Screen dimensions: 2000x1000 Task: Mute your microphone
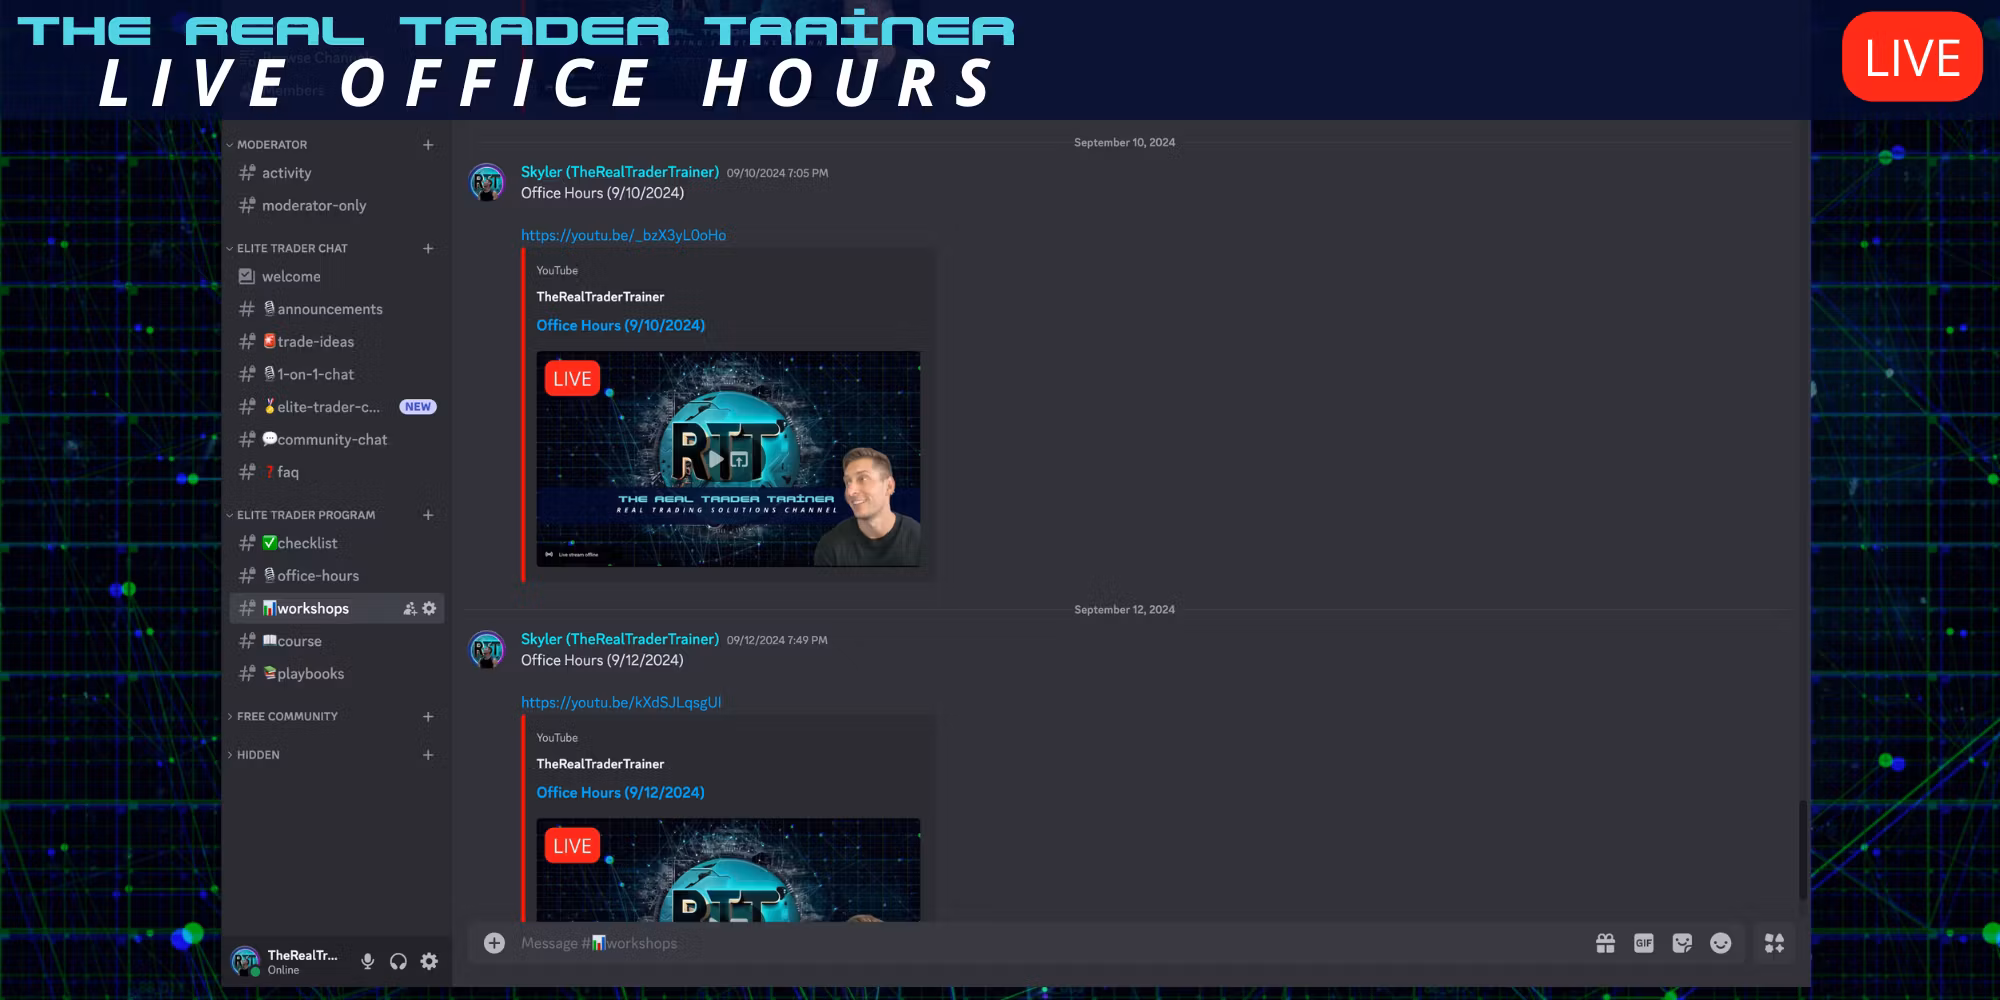(368, 960)
